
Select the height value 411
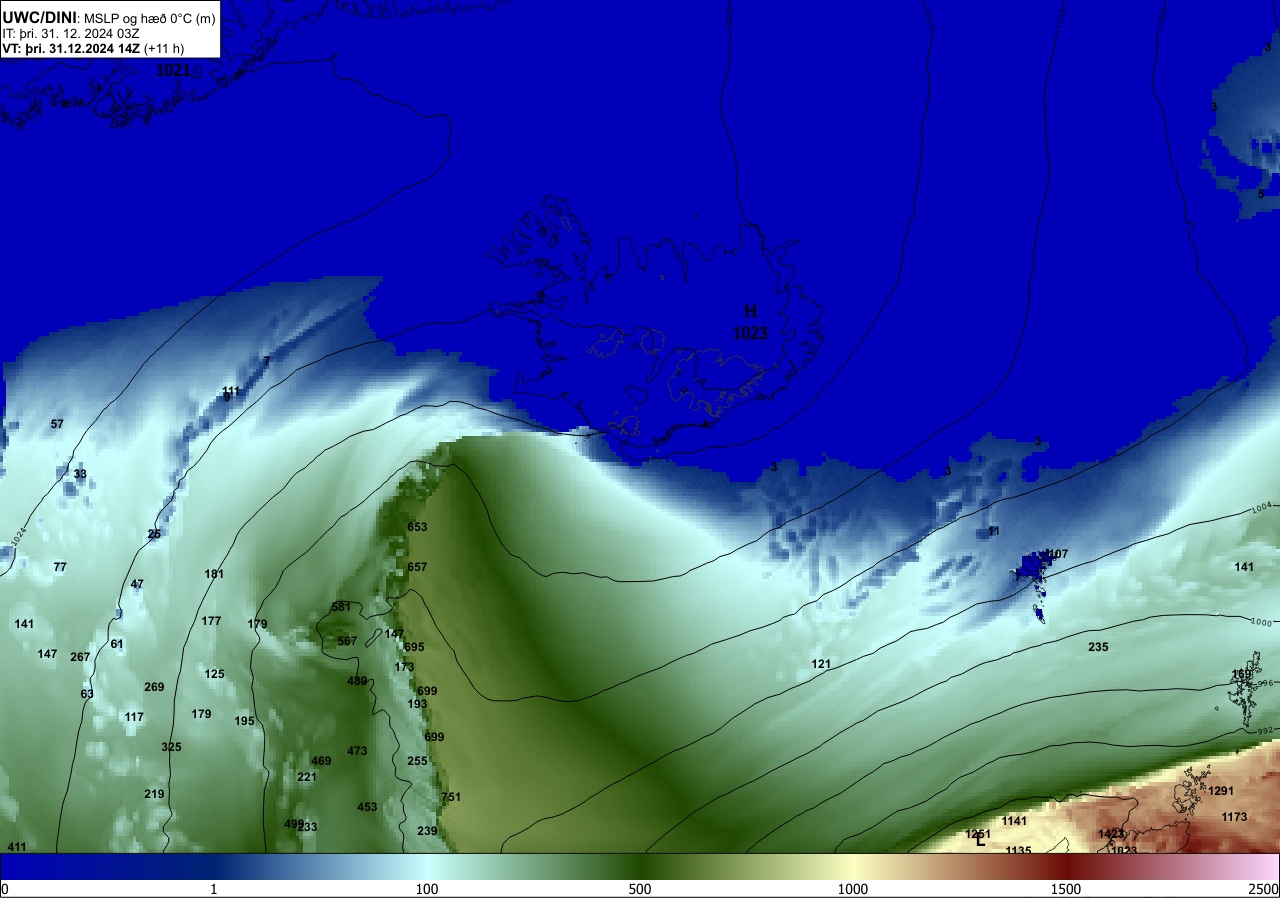pyautogui.click(x=17, y=847)
